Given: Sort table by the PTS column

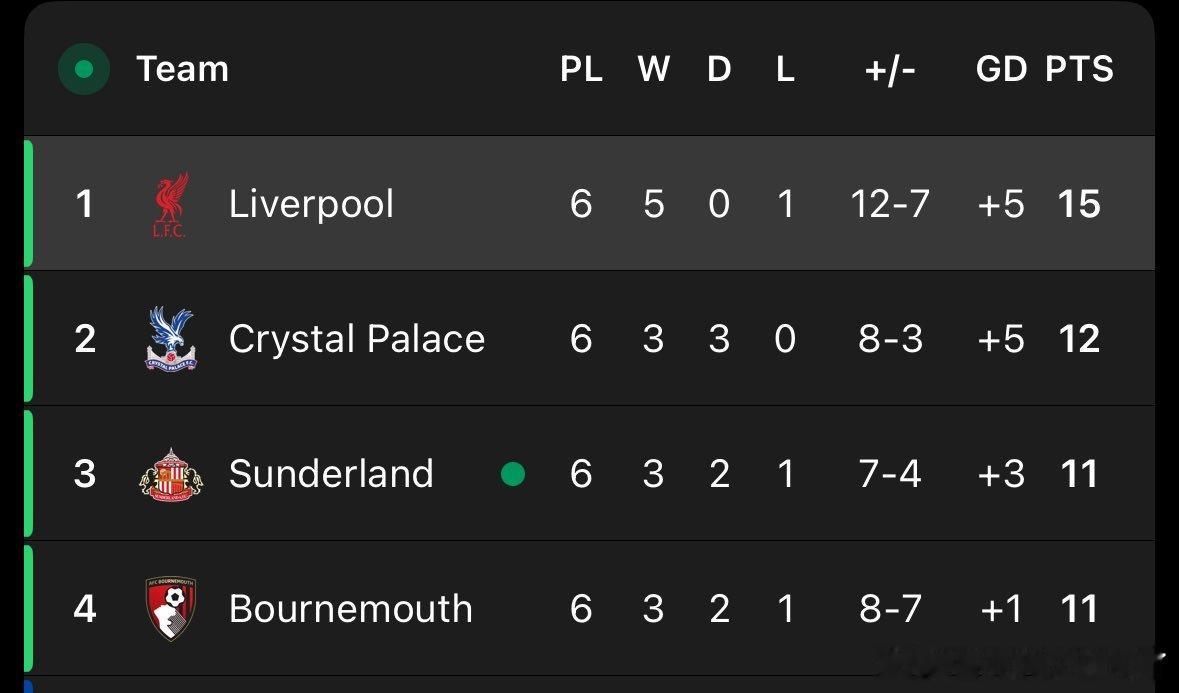Looking at the screenshot, I should tap(1079, 69).
